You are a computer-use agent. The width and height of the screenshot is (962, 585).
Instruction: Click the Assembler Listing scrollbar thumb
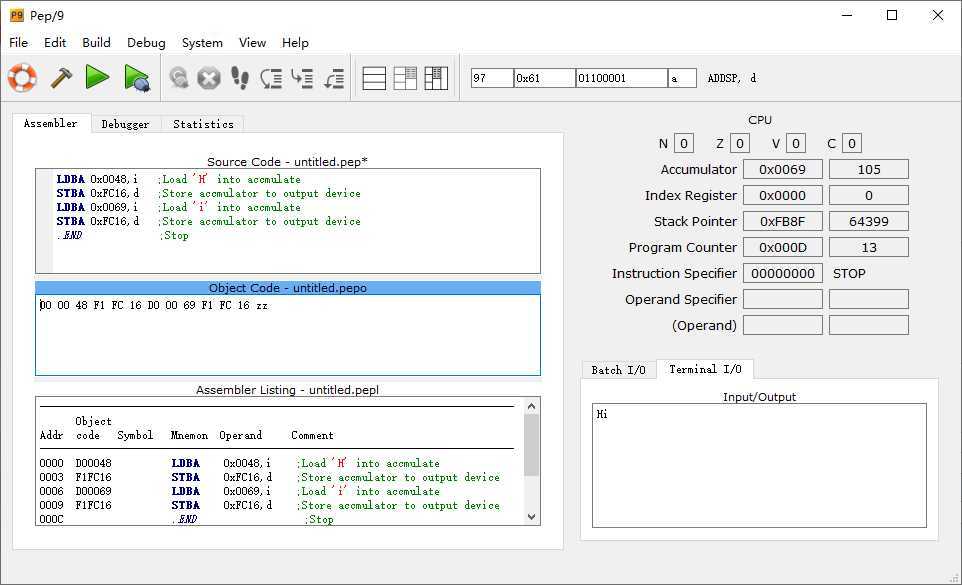(x=531, y=445)
